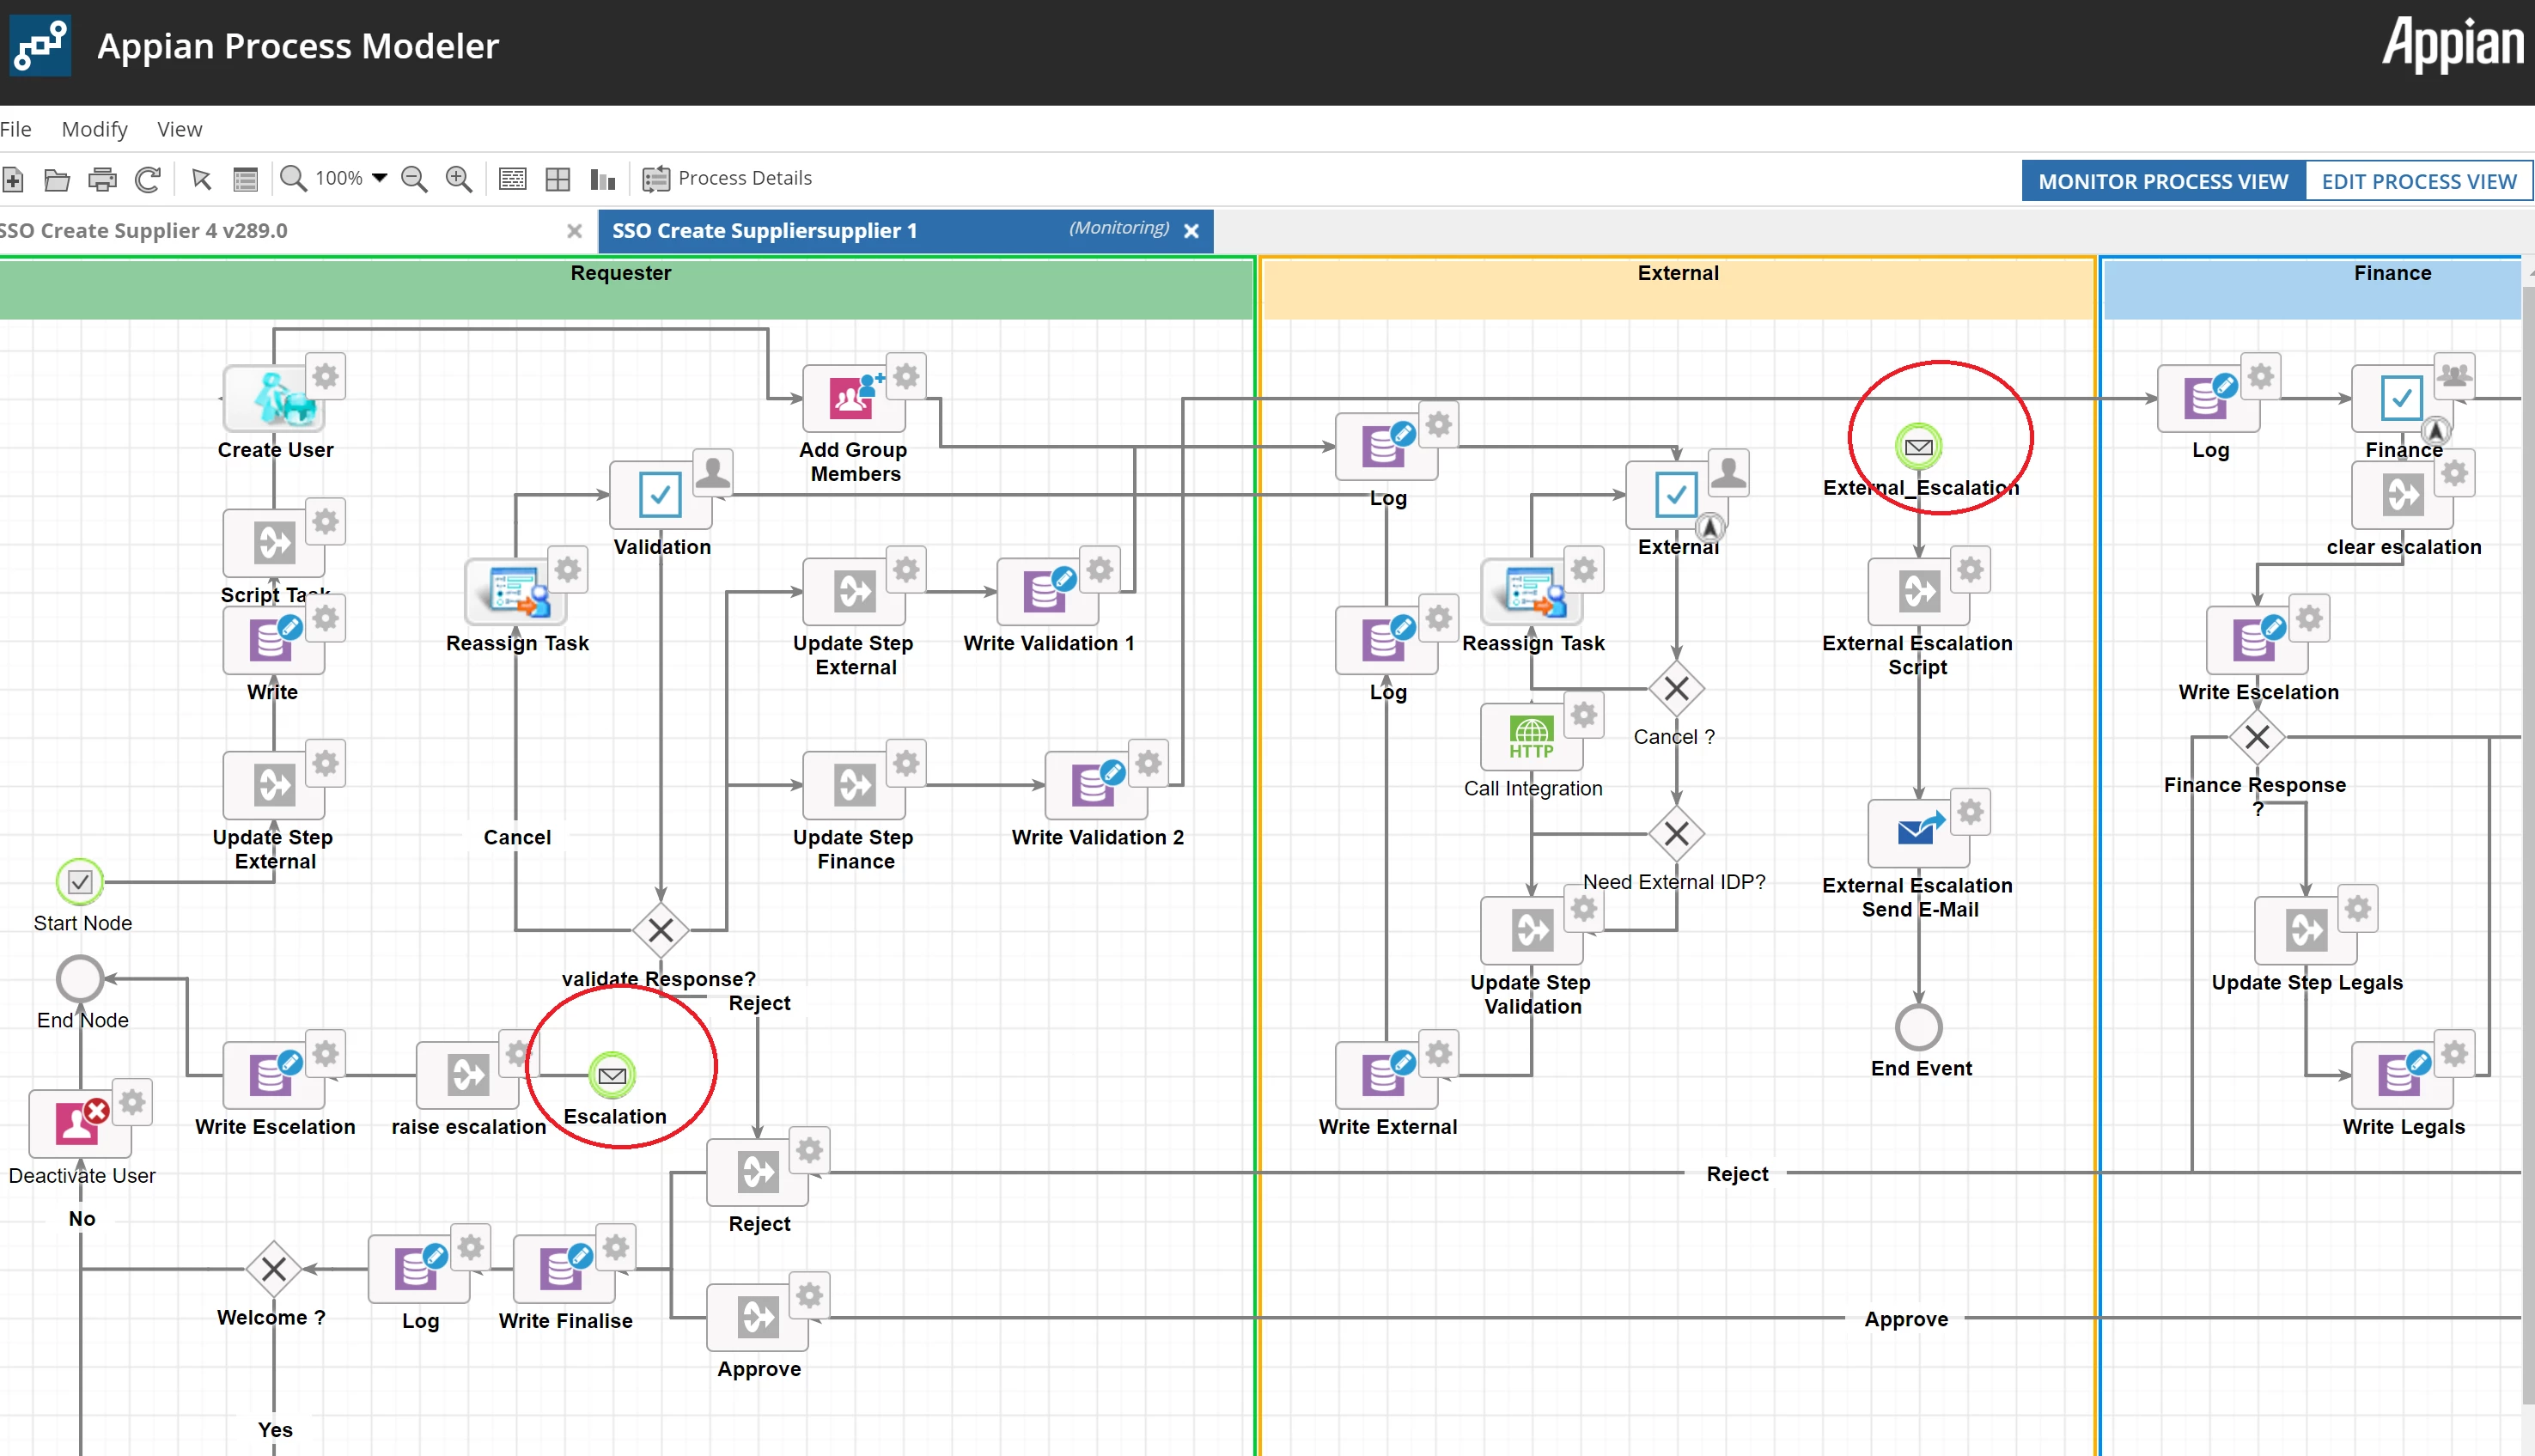
Task: Zoom out with the minus magnifier
Action: coord(414,179)
